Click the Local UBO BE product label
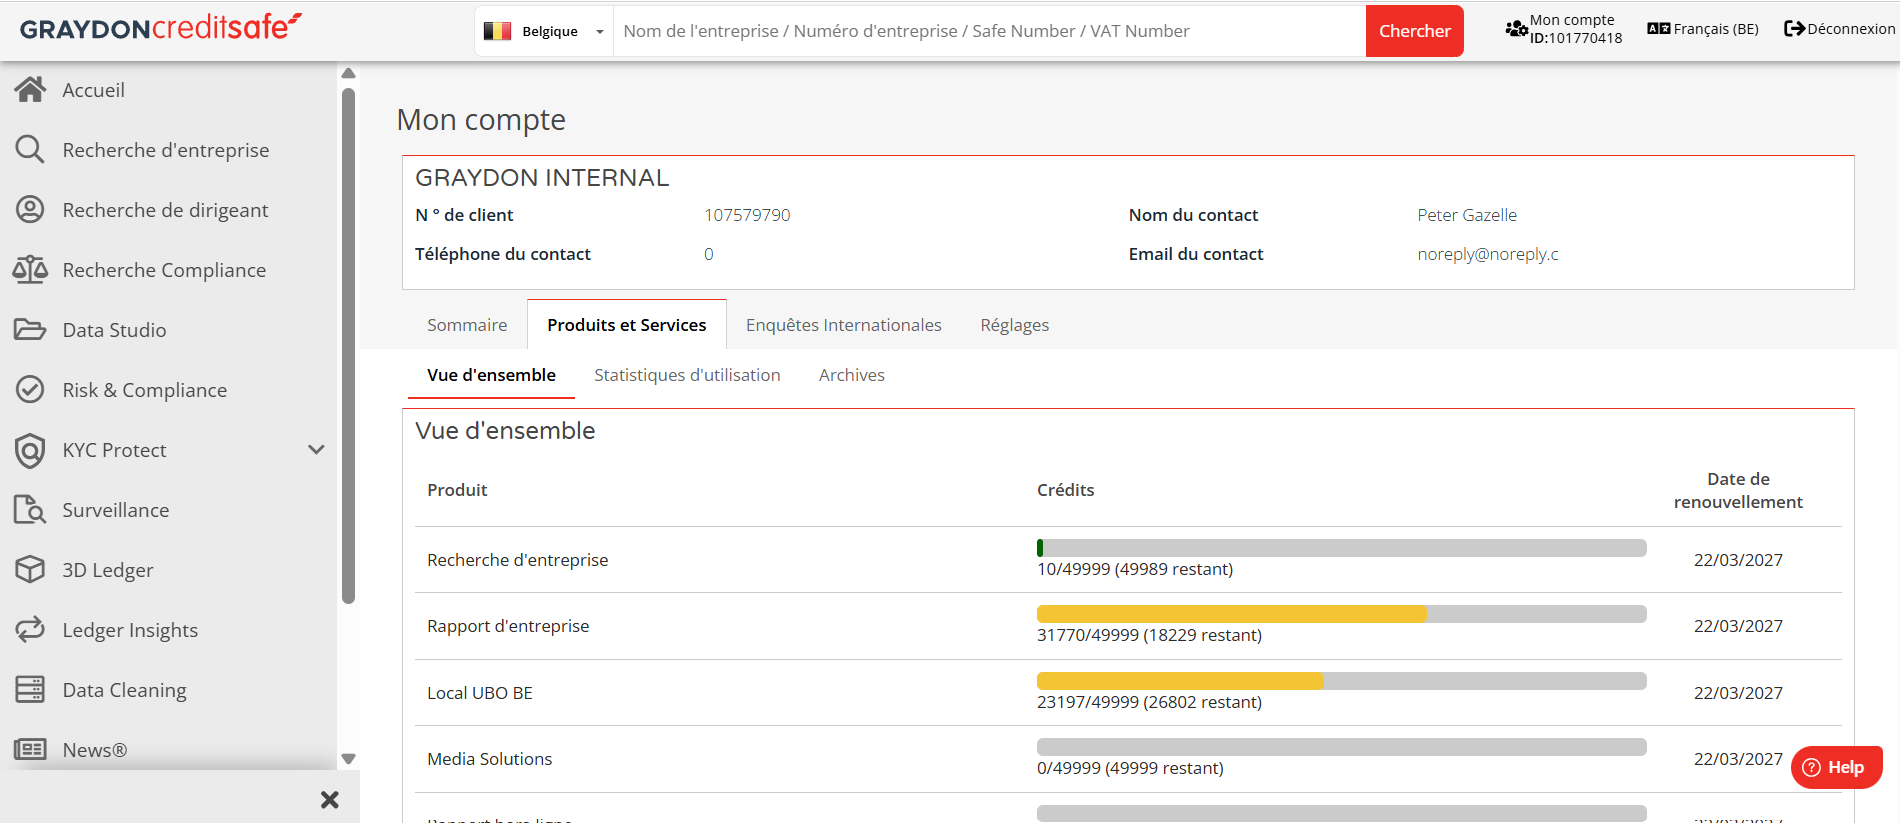The height and width of the screenshot is (823, 1900). coord(480,693)
